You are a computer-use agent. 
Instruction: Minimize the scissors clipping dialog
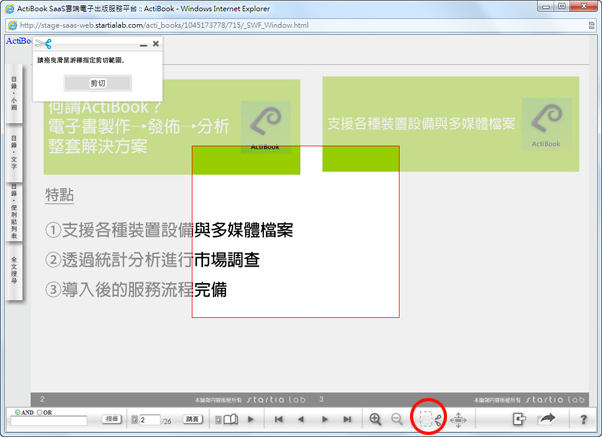[x=144, y=44]
